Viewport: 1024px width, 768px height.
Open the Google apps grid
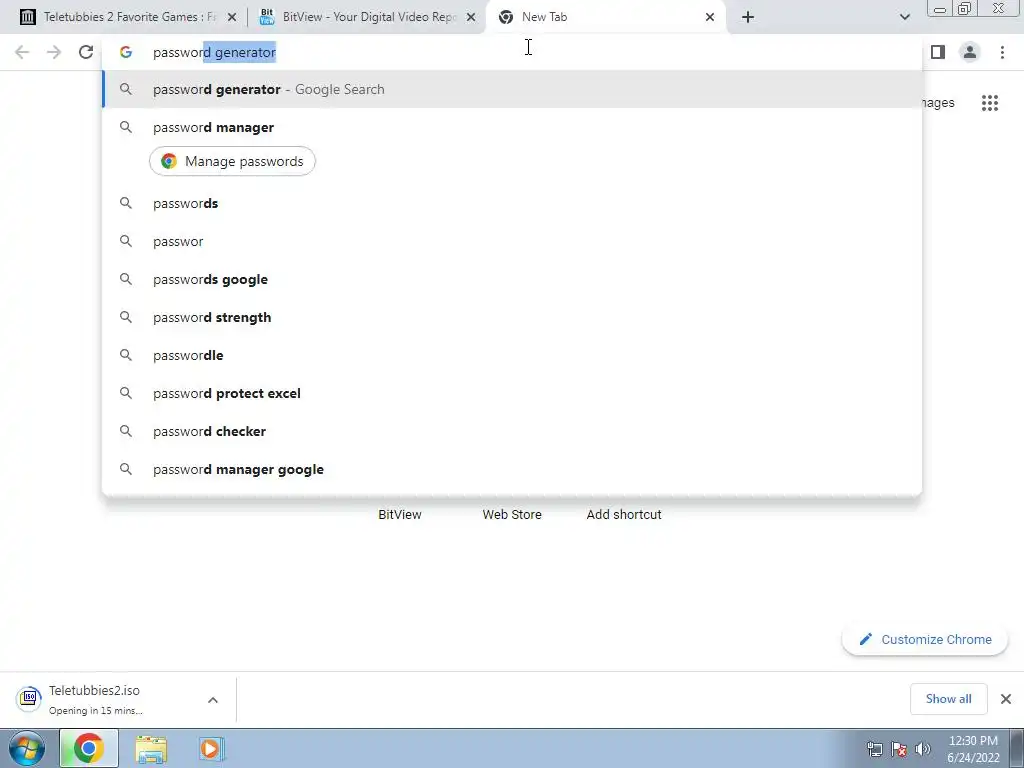(x=990, y=103)
